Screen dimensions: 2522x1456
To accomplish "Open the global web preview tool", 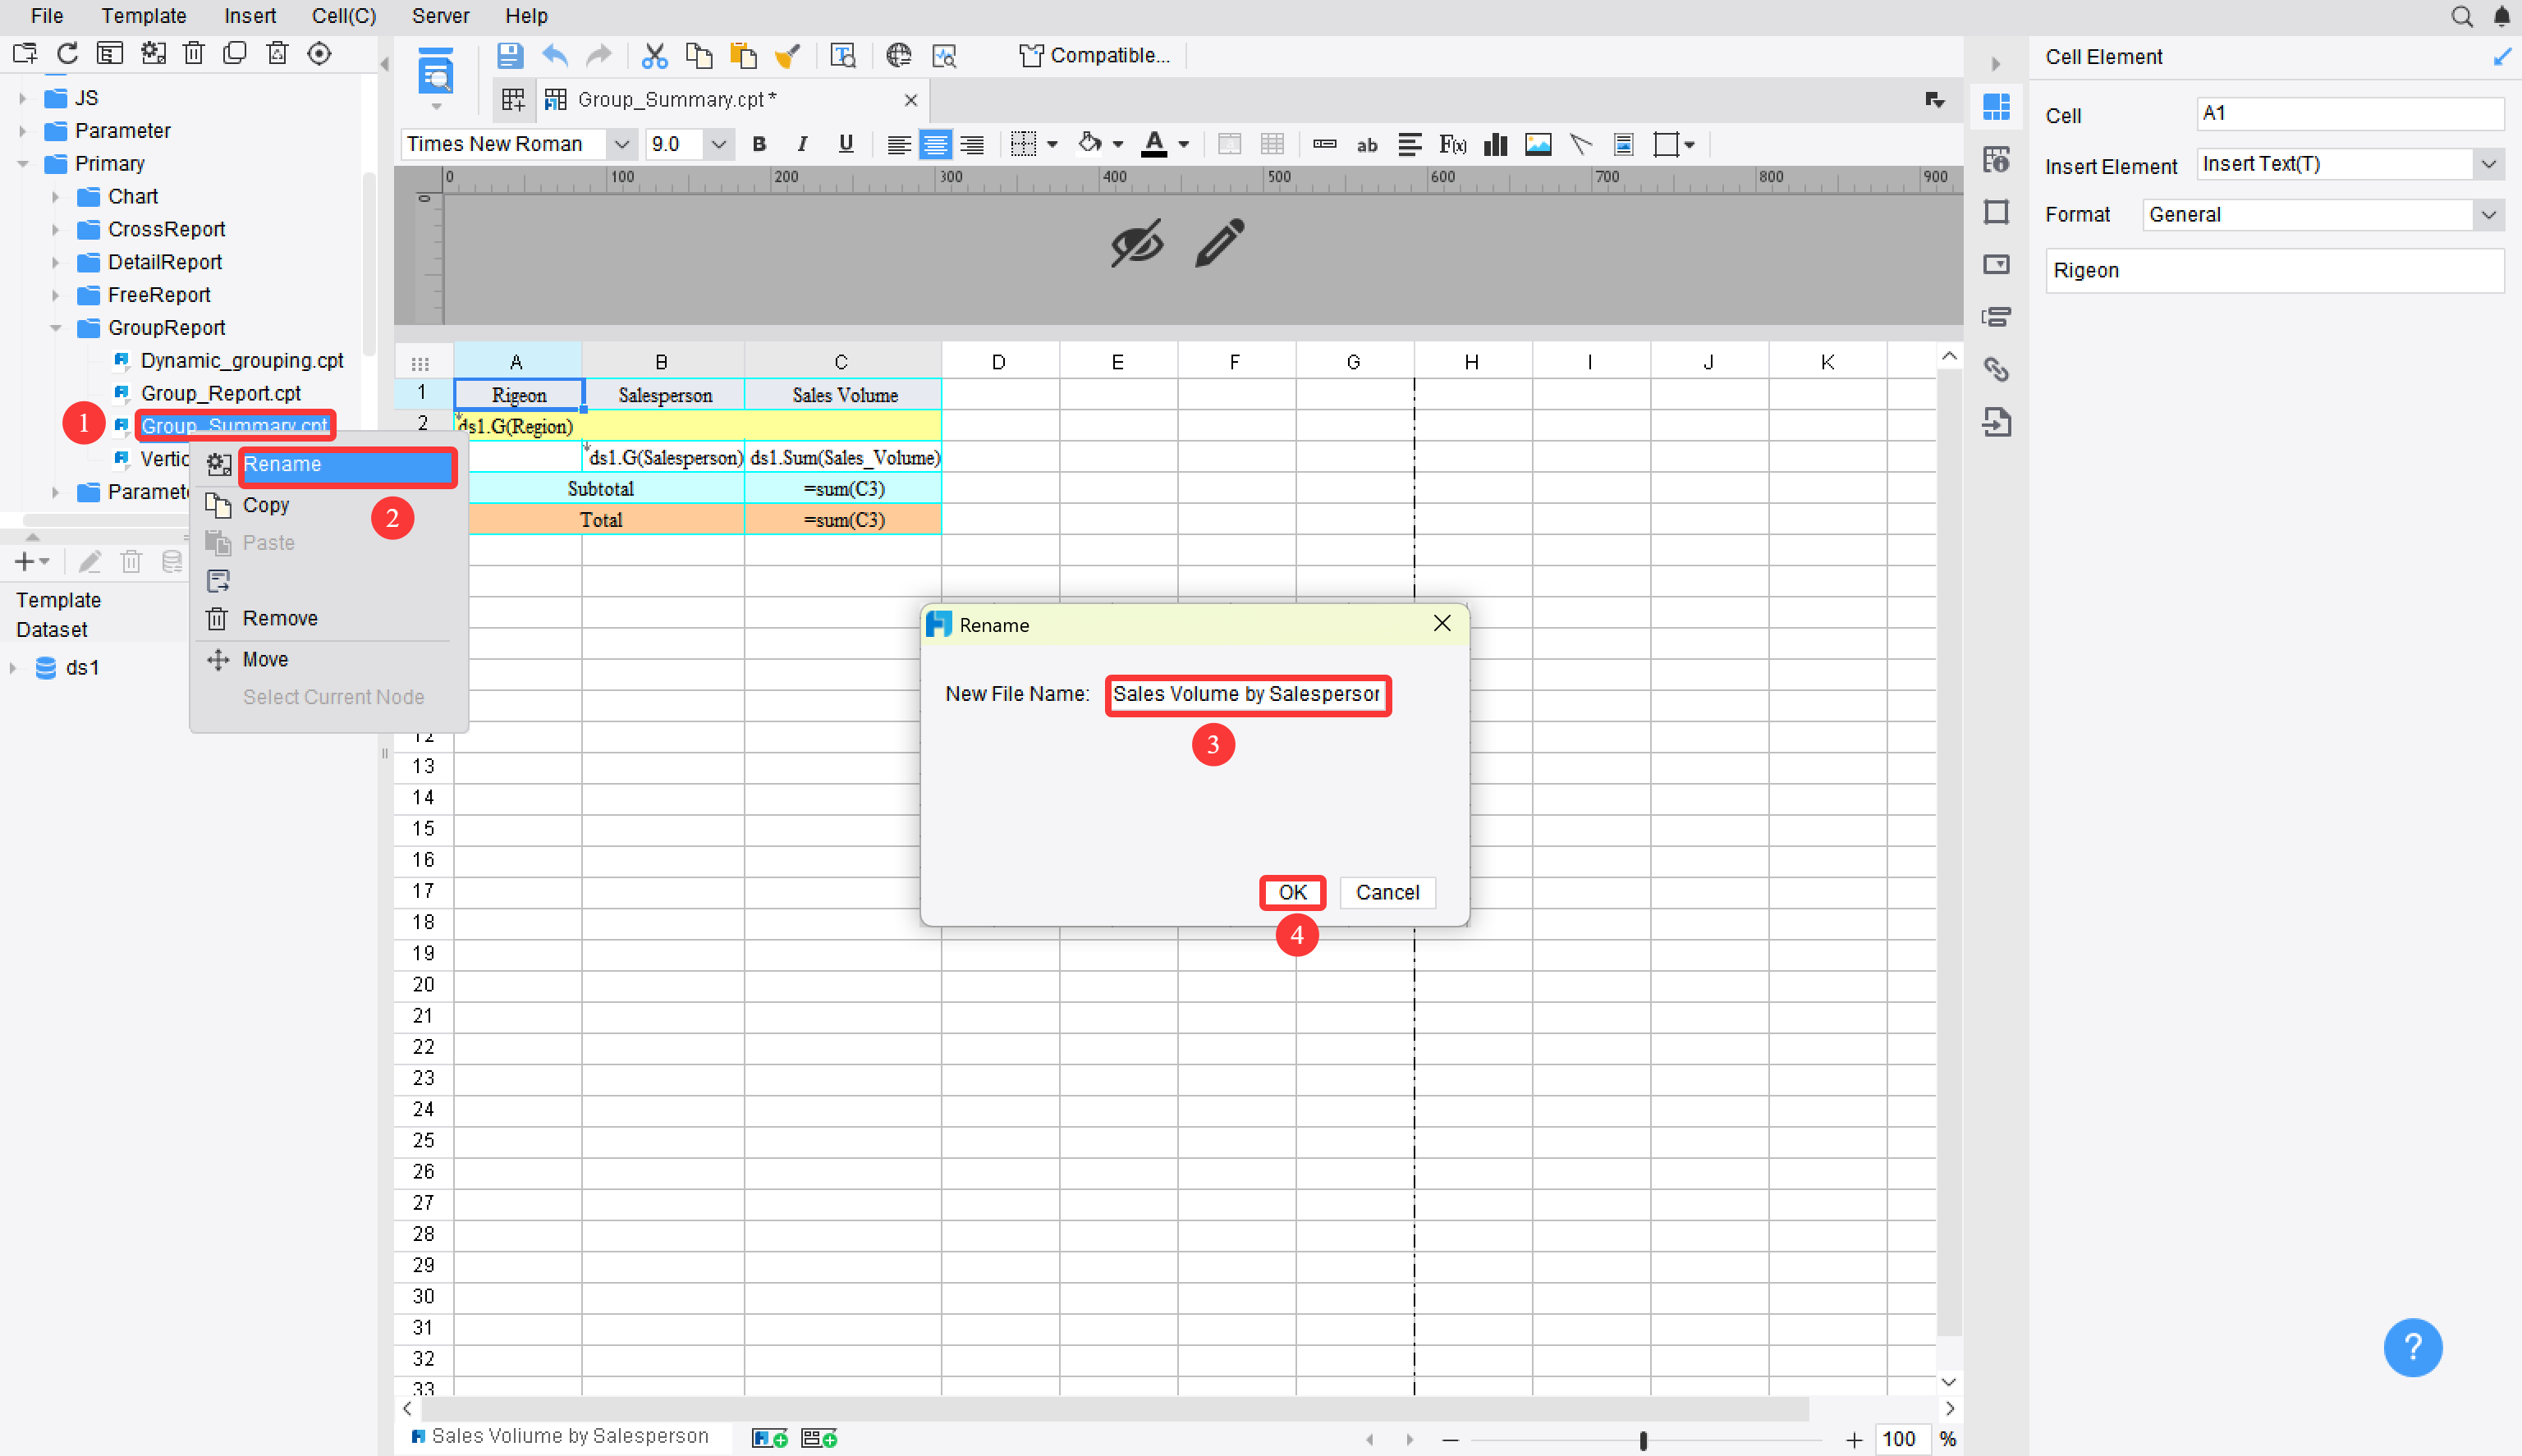I will click(898, 55).
